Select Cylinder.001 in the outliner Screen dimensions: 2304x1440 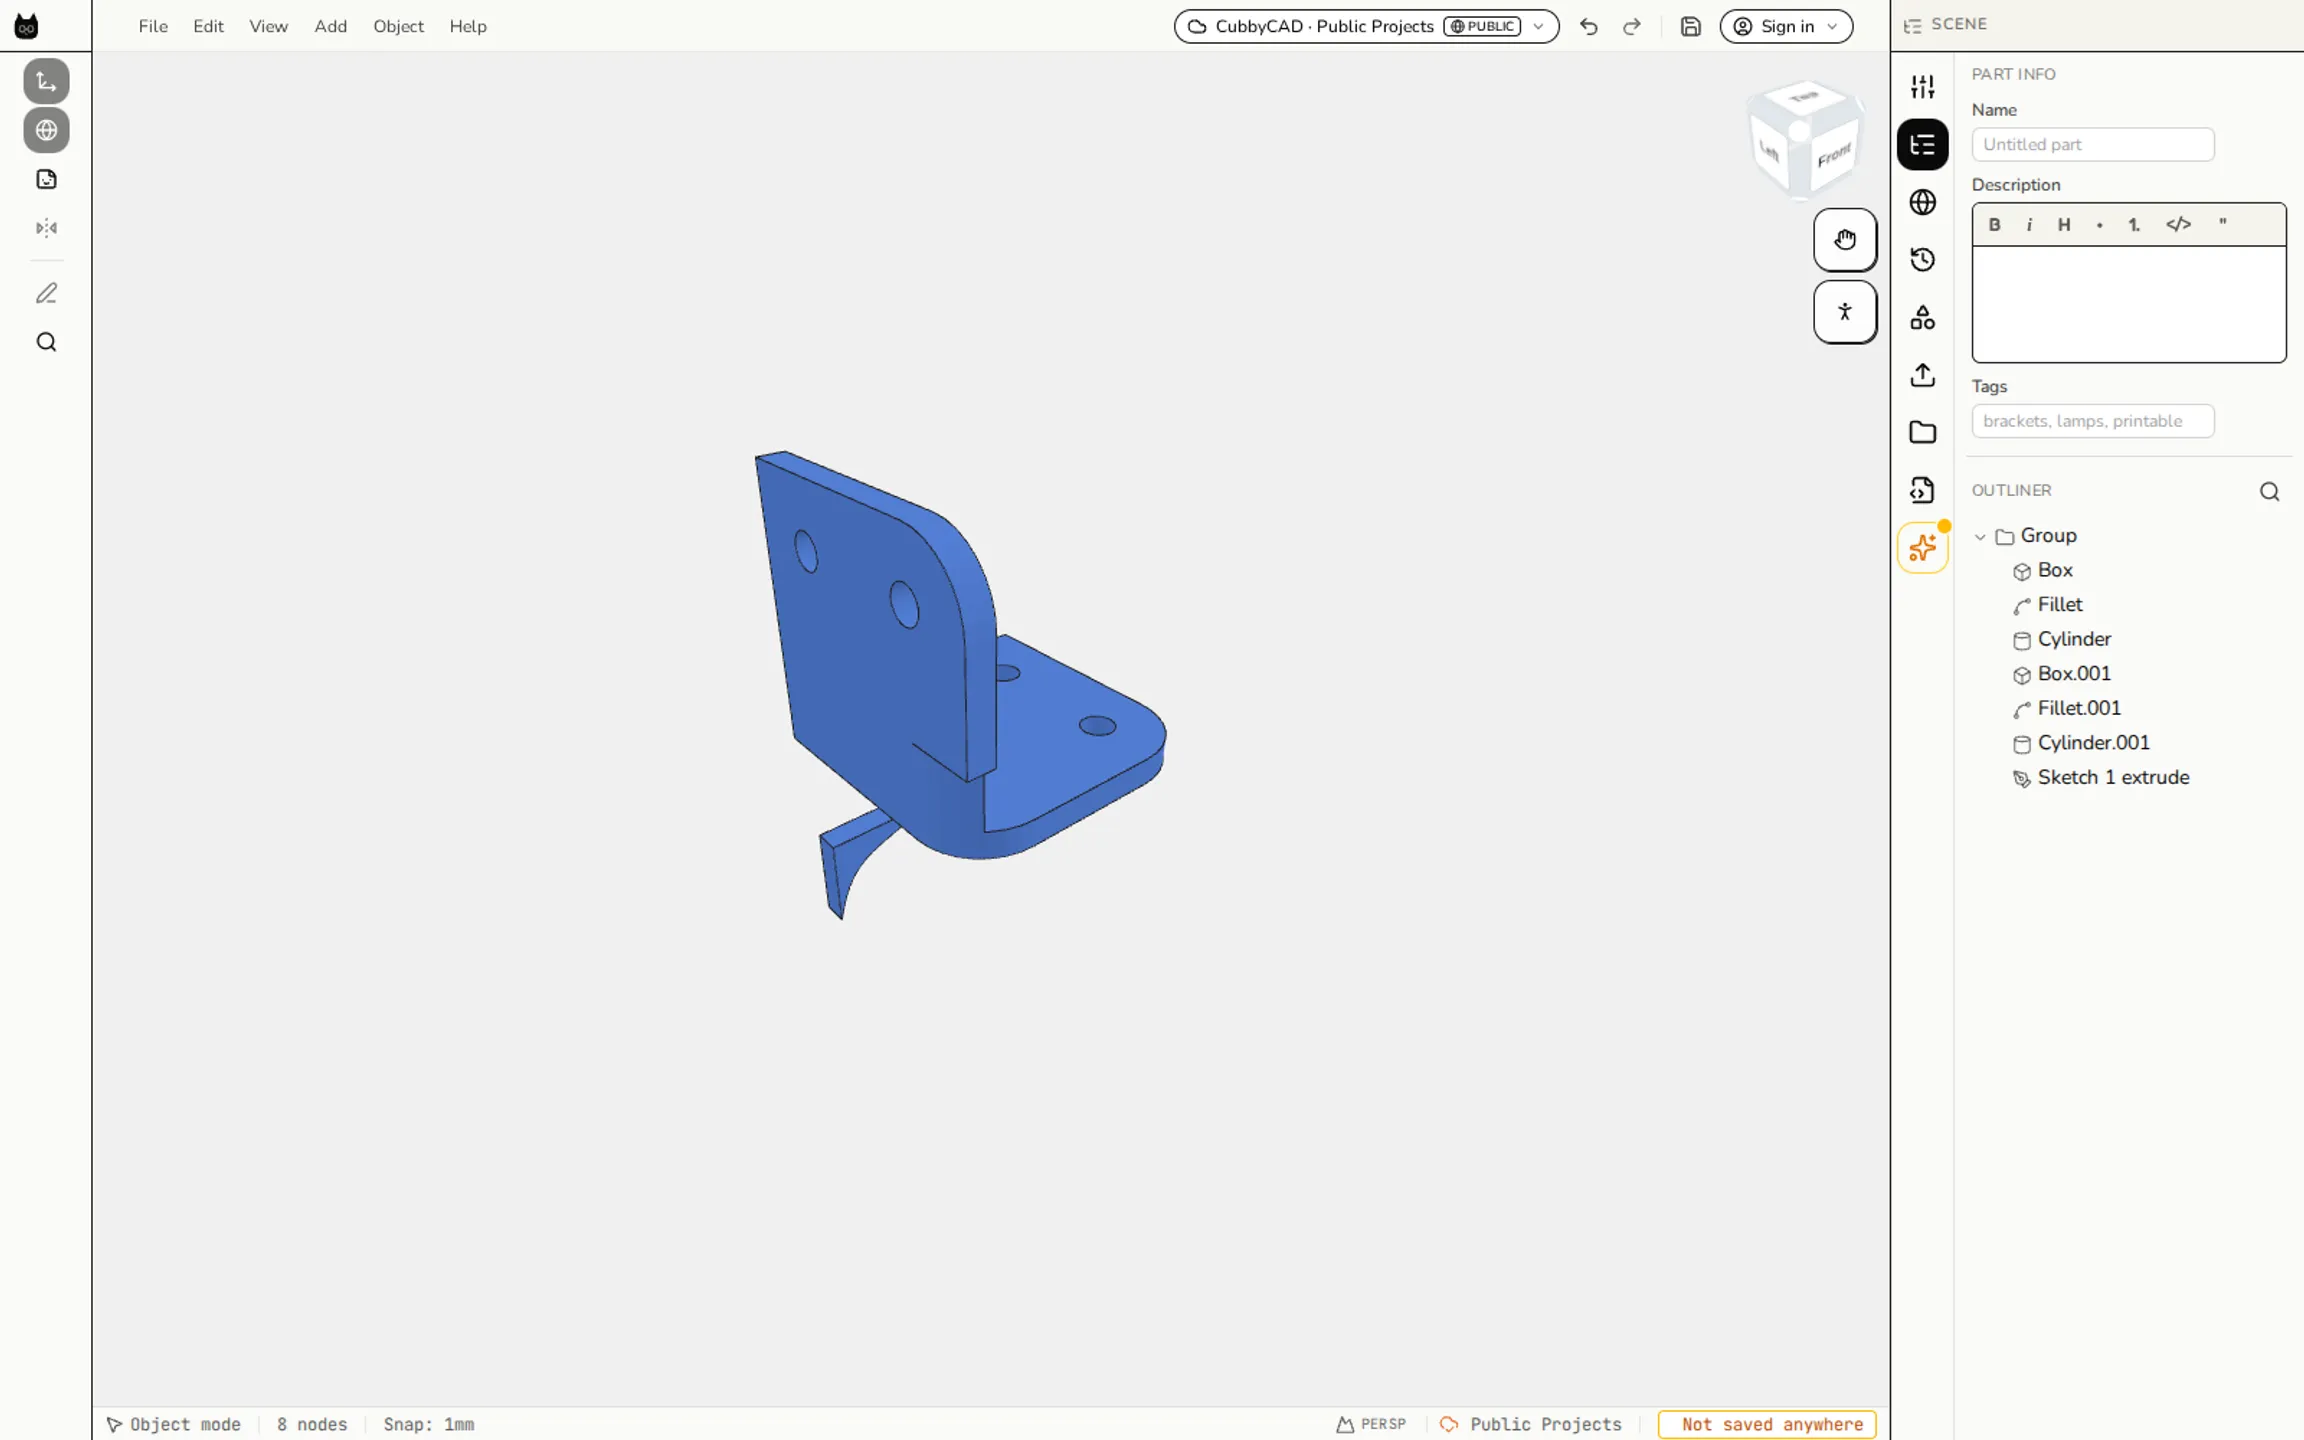(x=2093, y=743)
